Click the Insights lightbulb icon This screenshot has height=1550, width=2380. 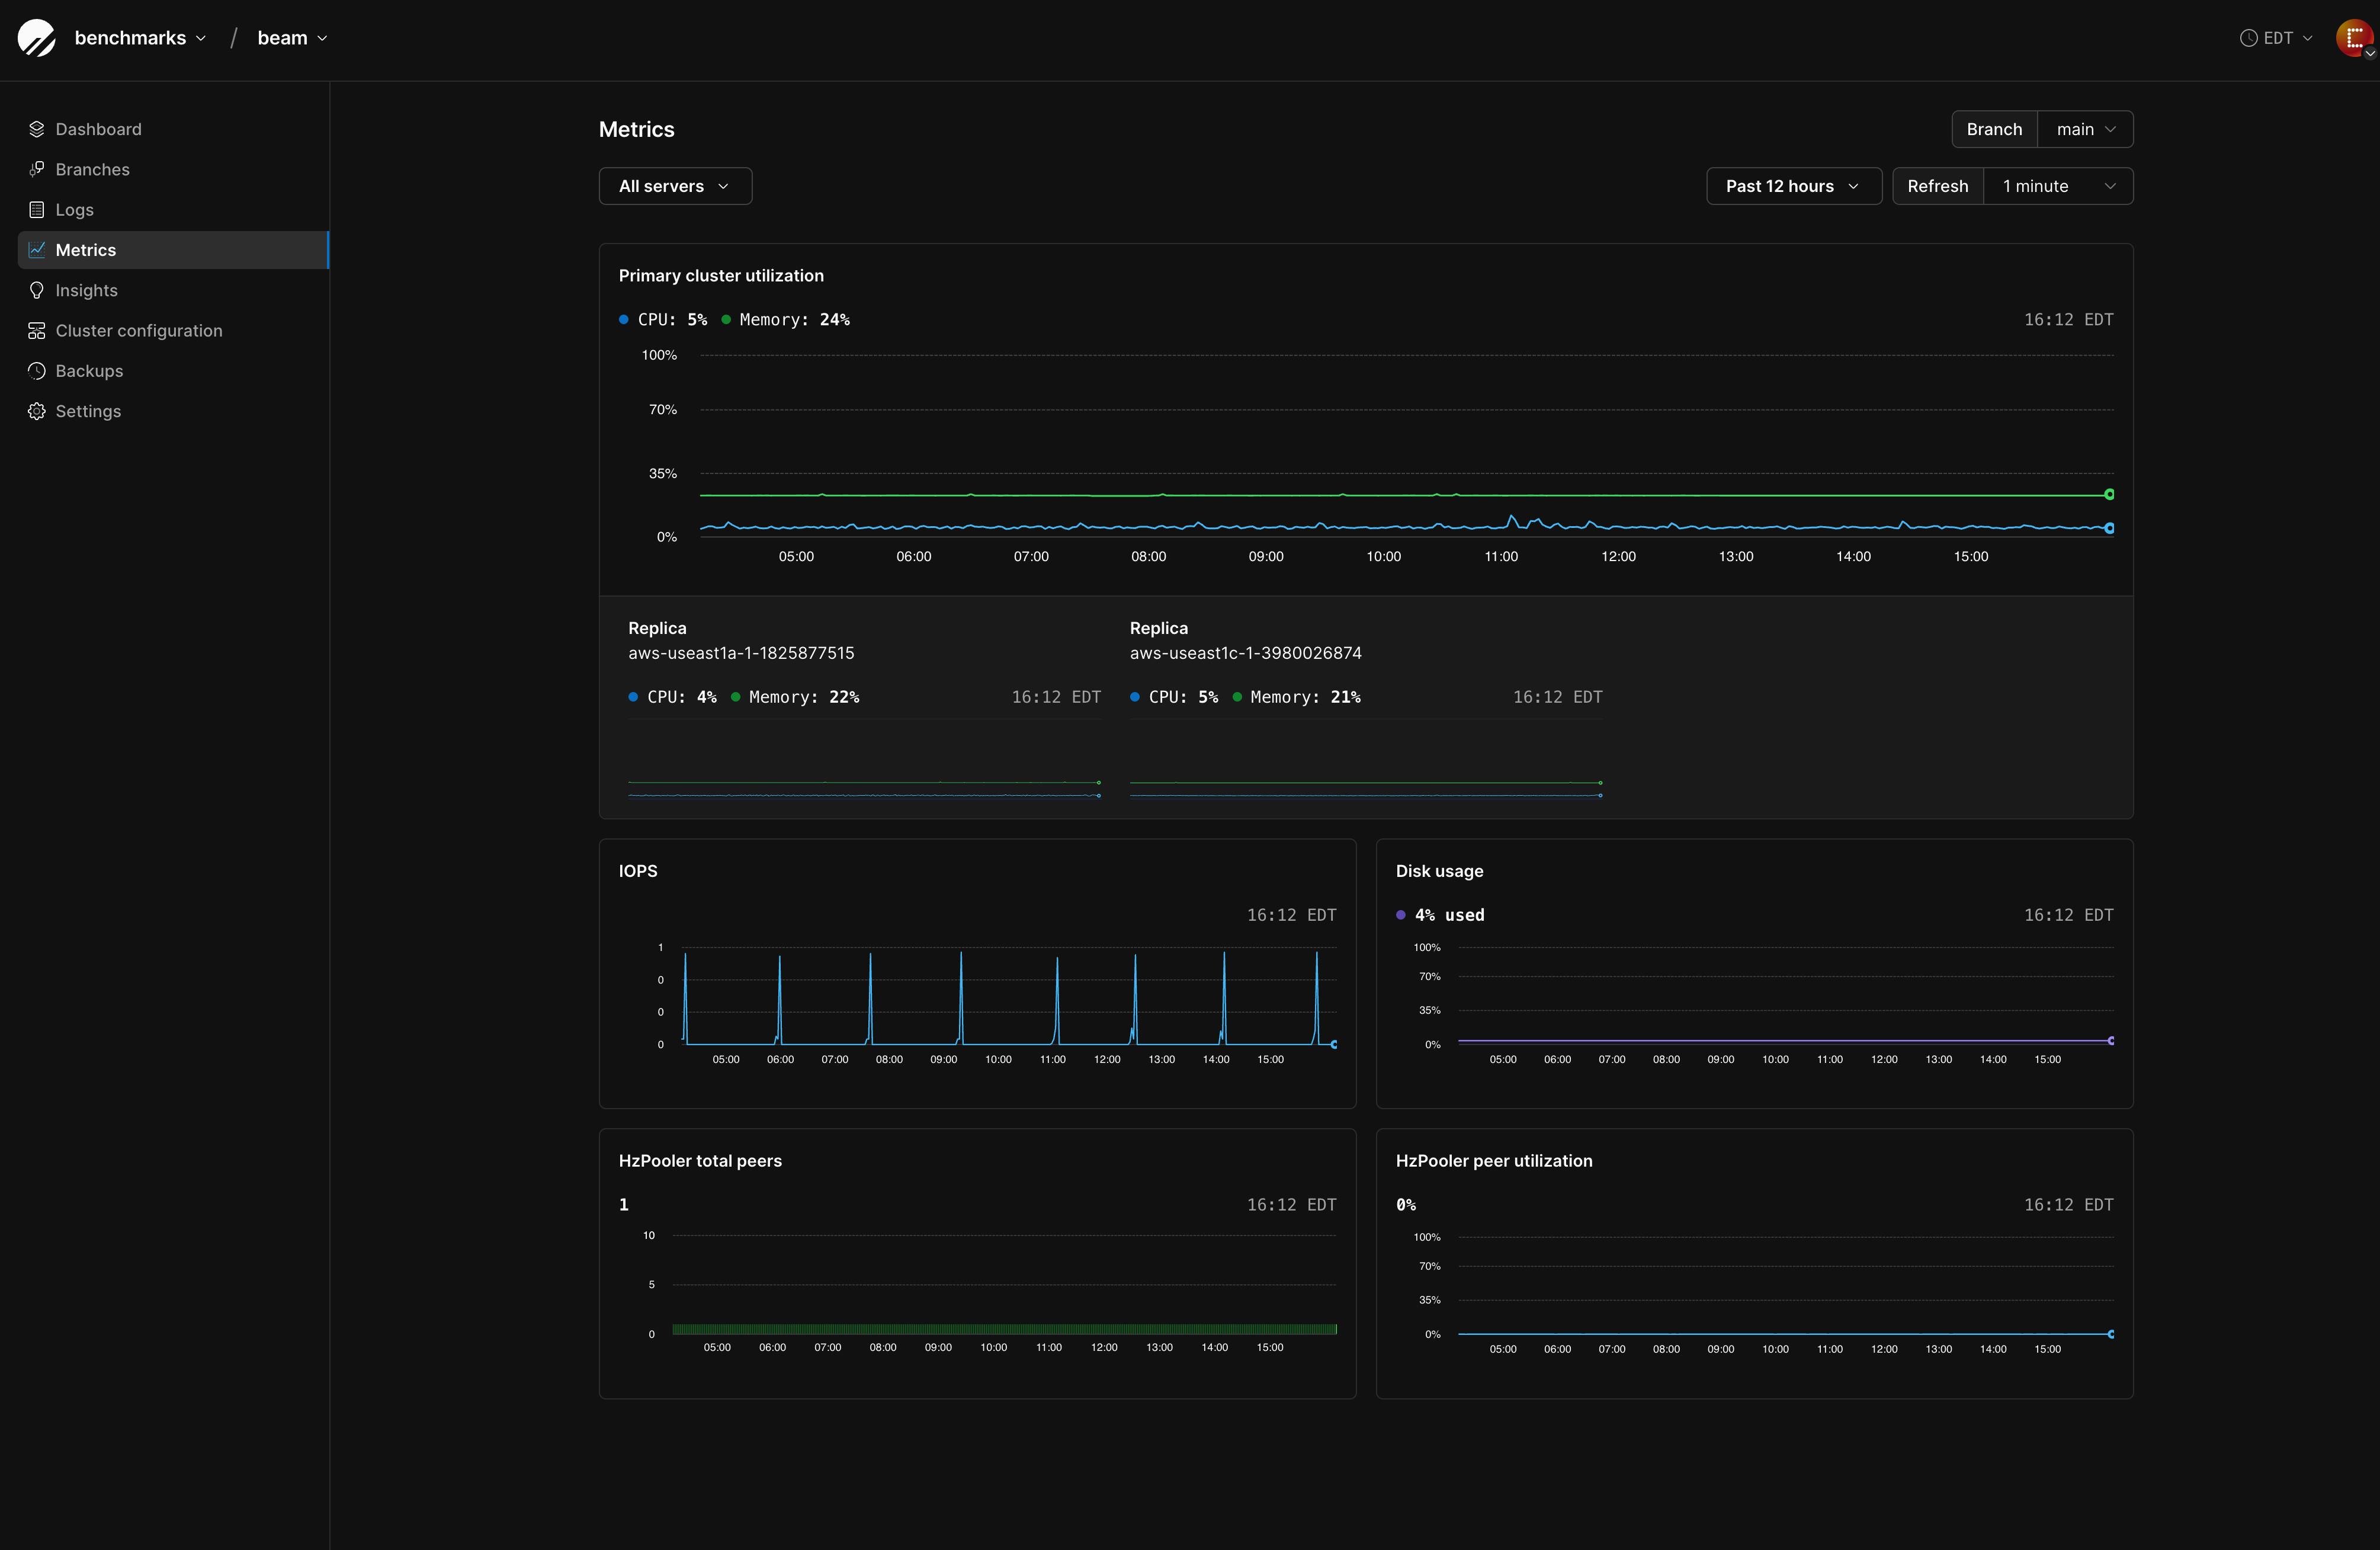37,290
